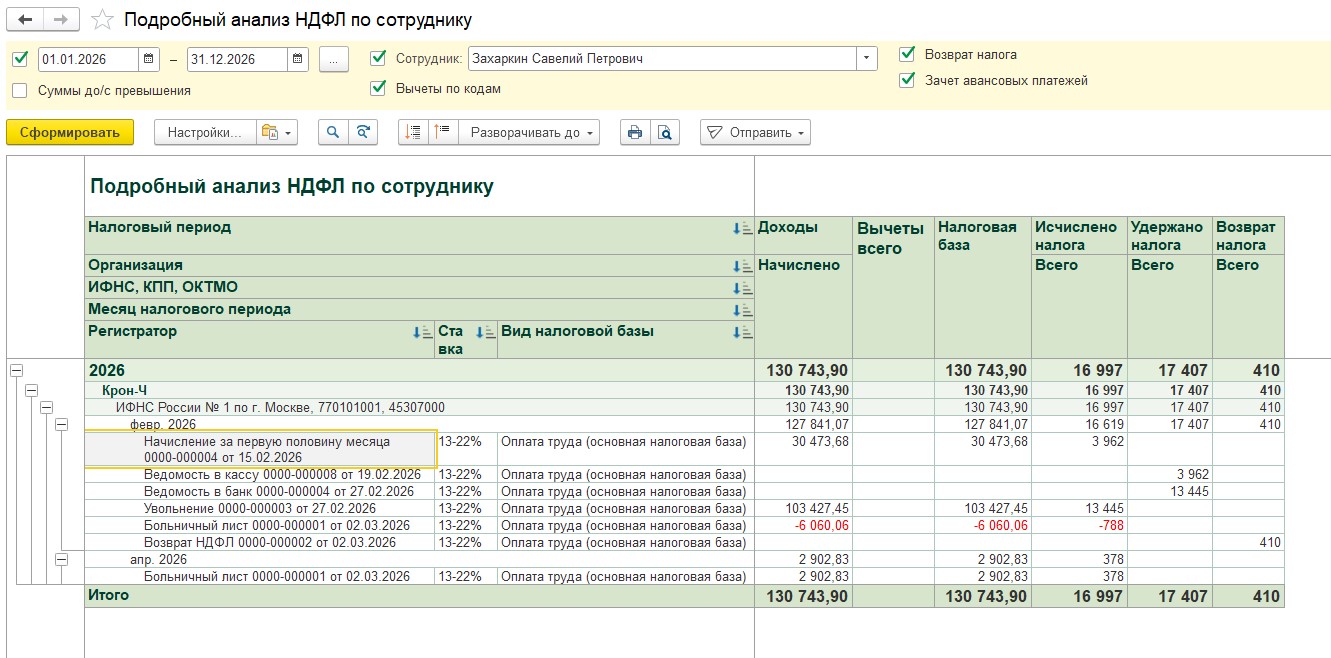Screen dimensions: 1331x658
Task: Disable 'Зачет авансовых платежей' checkbox
Action: click(907, 80)
